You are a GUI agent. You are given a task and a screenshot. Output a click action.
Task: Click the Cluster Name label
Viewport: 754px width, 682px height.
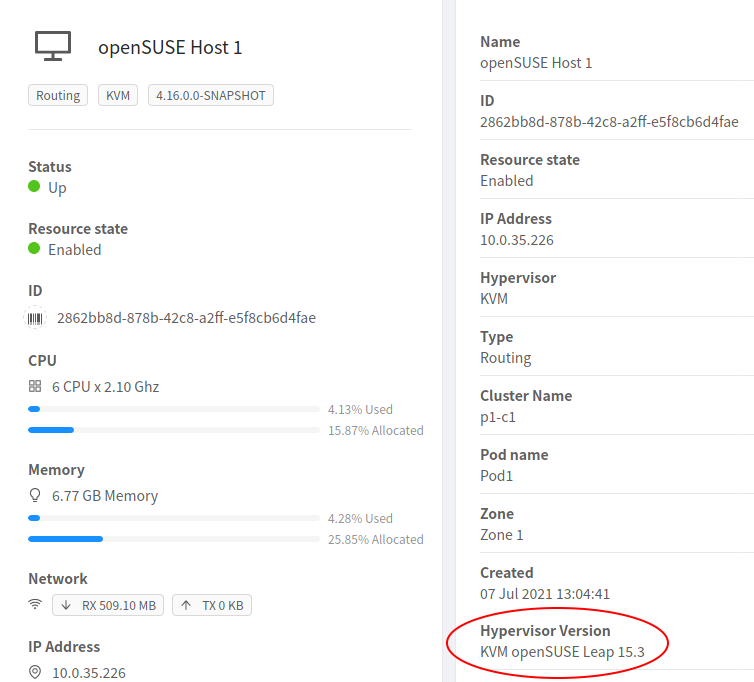click(x=526, y=396)
